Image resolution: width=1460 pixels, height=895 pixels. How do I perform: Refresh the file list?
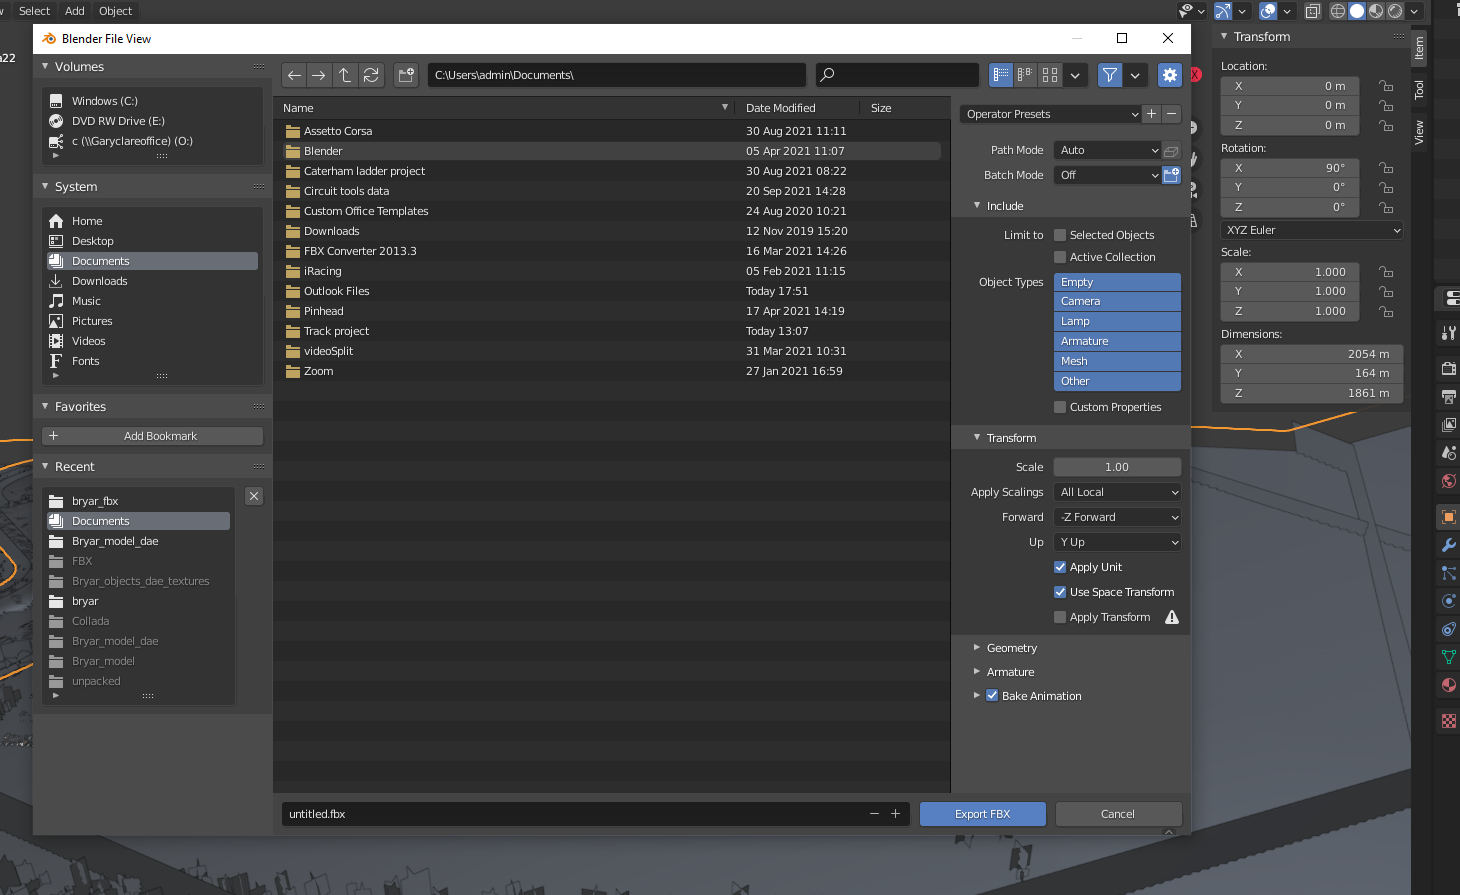pyautogui.click(x=371, y=75)
